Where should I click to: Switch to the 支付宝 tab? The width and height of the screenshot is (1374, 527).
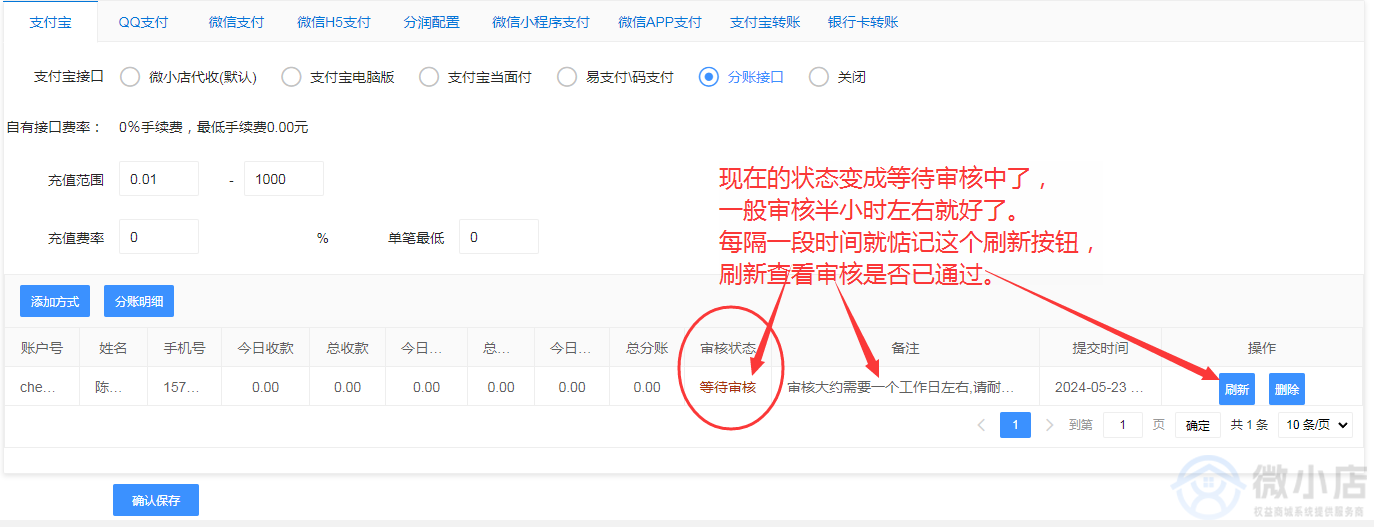[50, 22]
